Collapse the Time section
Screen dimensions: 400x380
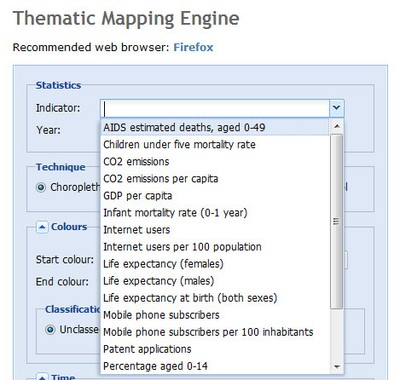coord(42,377)
